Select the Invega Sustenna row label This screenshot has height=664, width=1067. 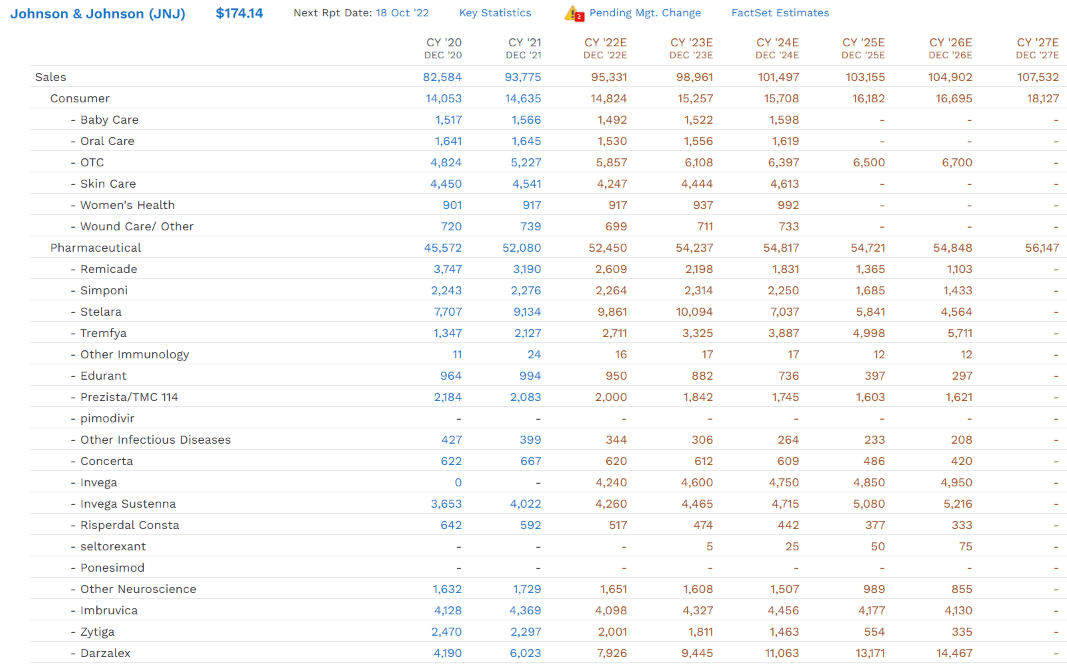coord(128,504)
